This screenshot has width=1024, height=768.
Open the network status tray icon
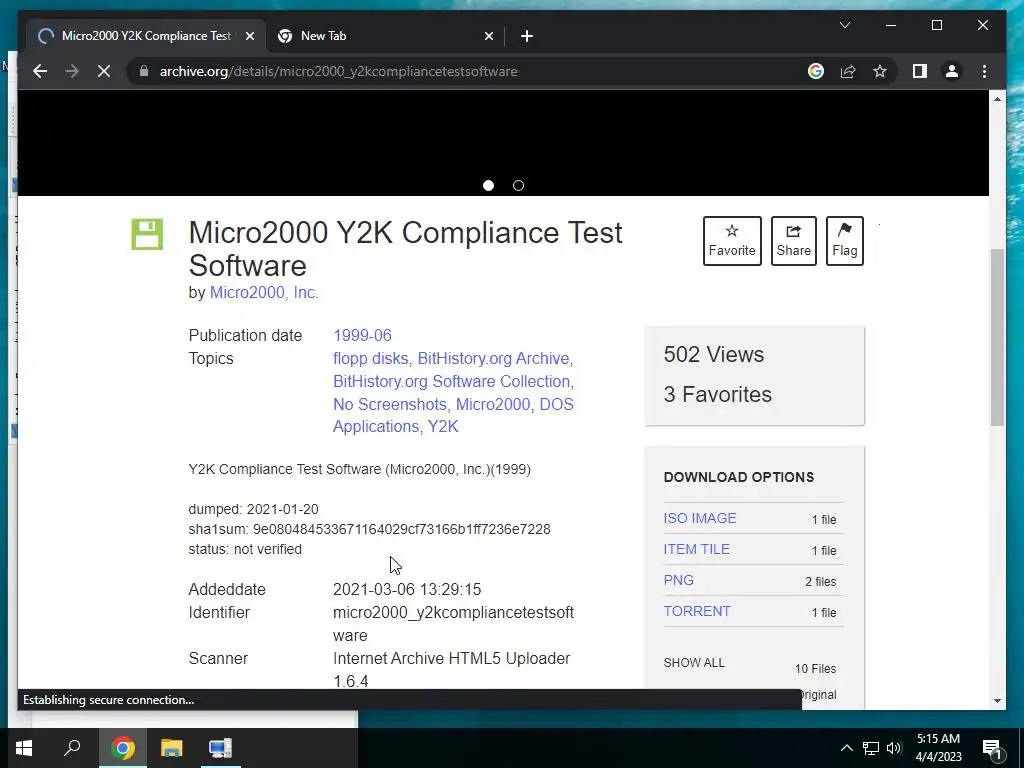(x=871, y=748)
